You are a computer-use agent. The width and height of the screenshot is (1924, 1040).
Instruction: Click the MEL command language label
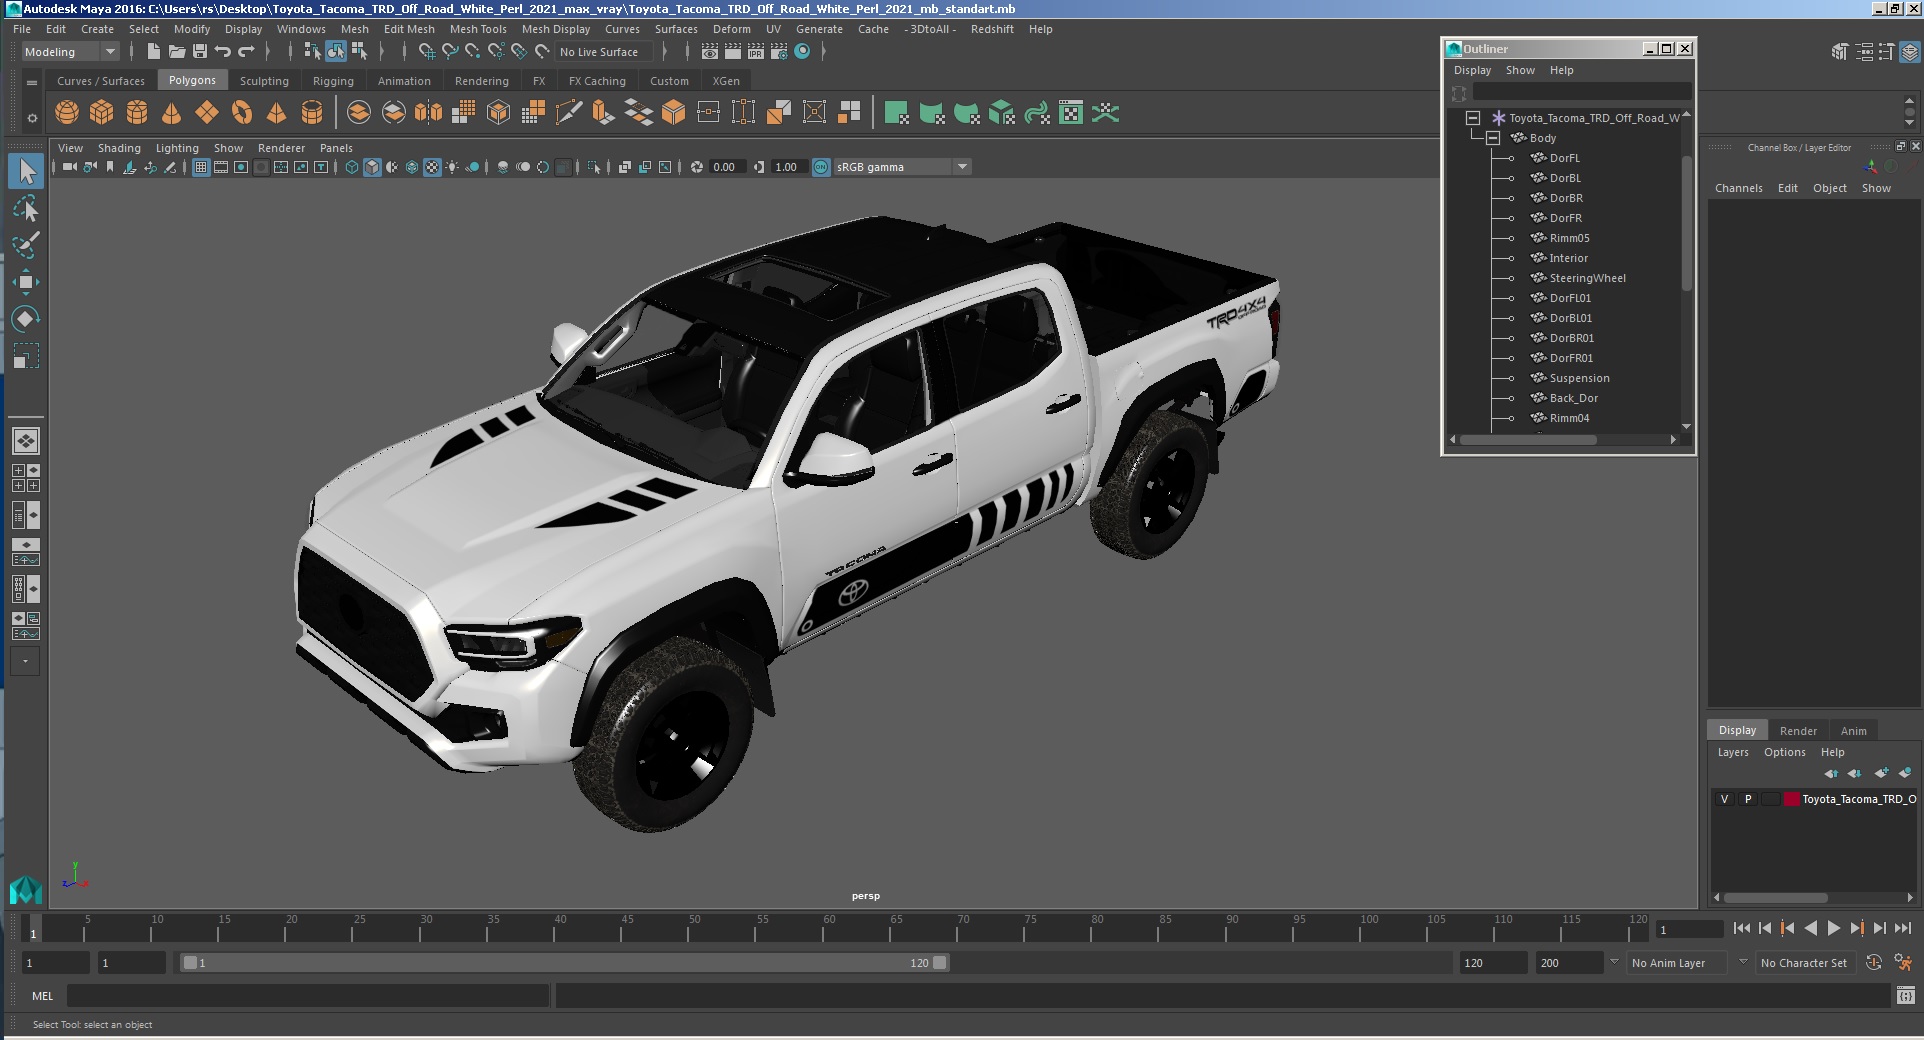point(43,996)
